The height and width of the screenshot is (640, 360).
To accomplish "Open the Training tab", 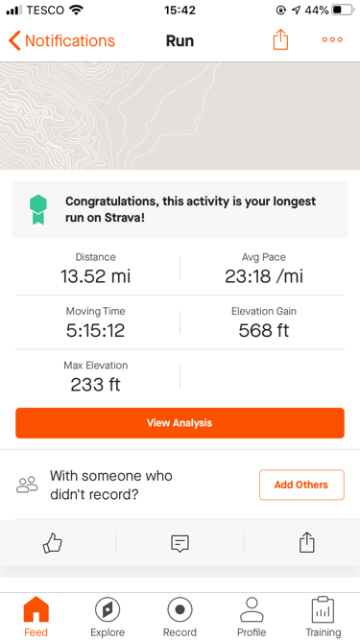I will (x=323, y=617).
